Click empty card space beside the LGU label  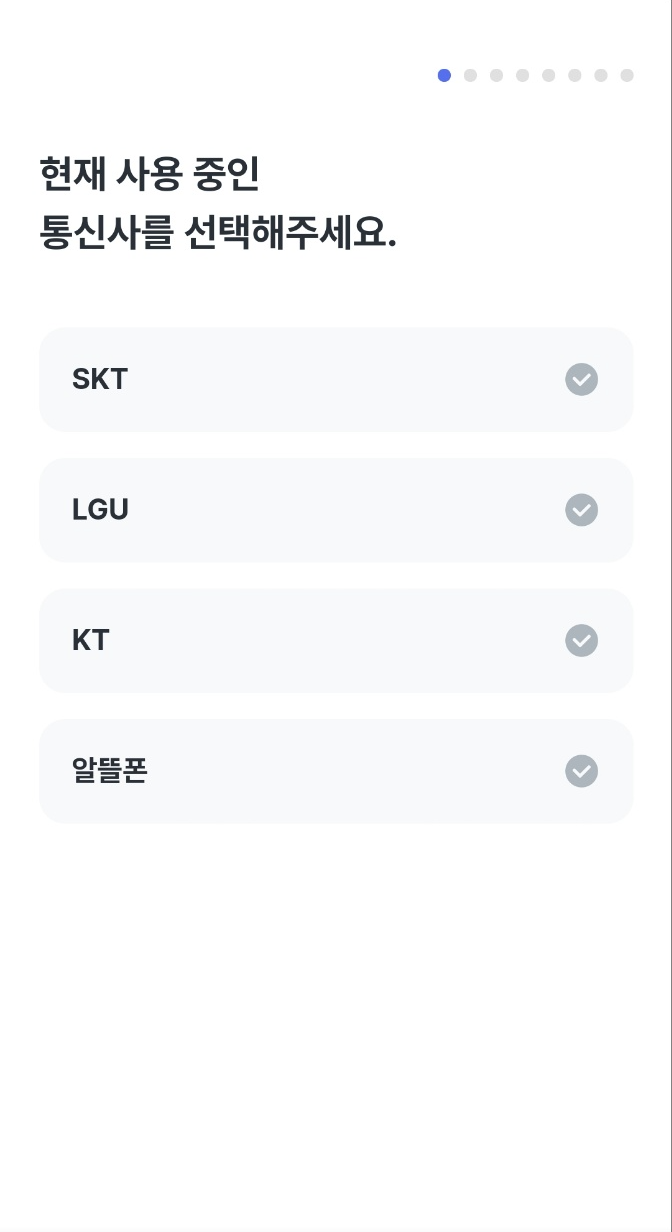[x=340, y=510]
